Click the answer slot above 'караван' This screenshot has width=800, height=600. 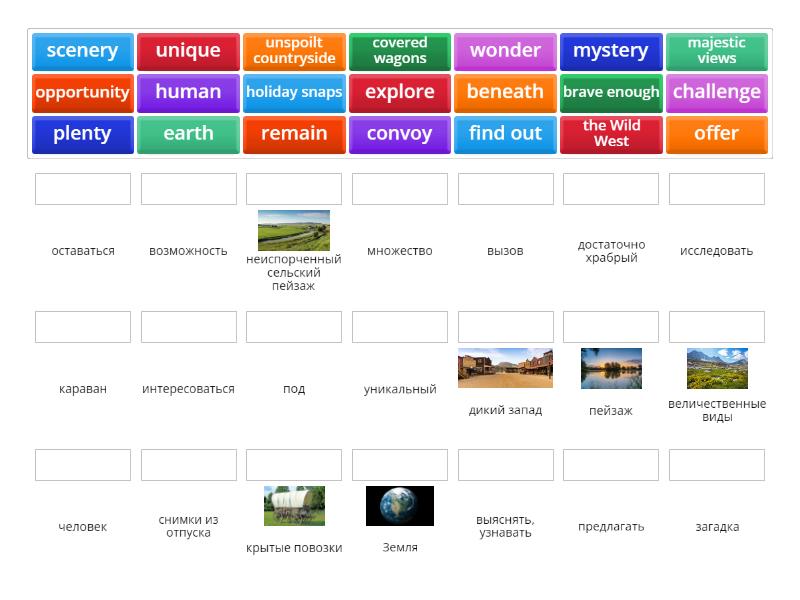(83, 327)
